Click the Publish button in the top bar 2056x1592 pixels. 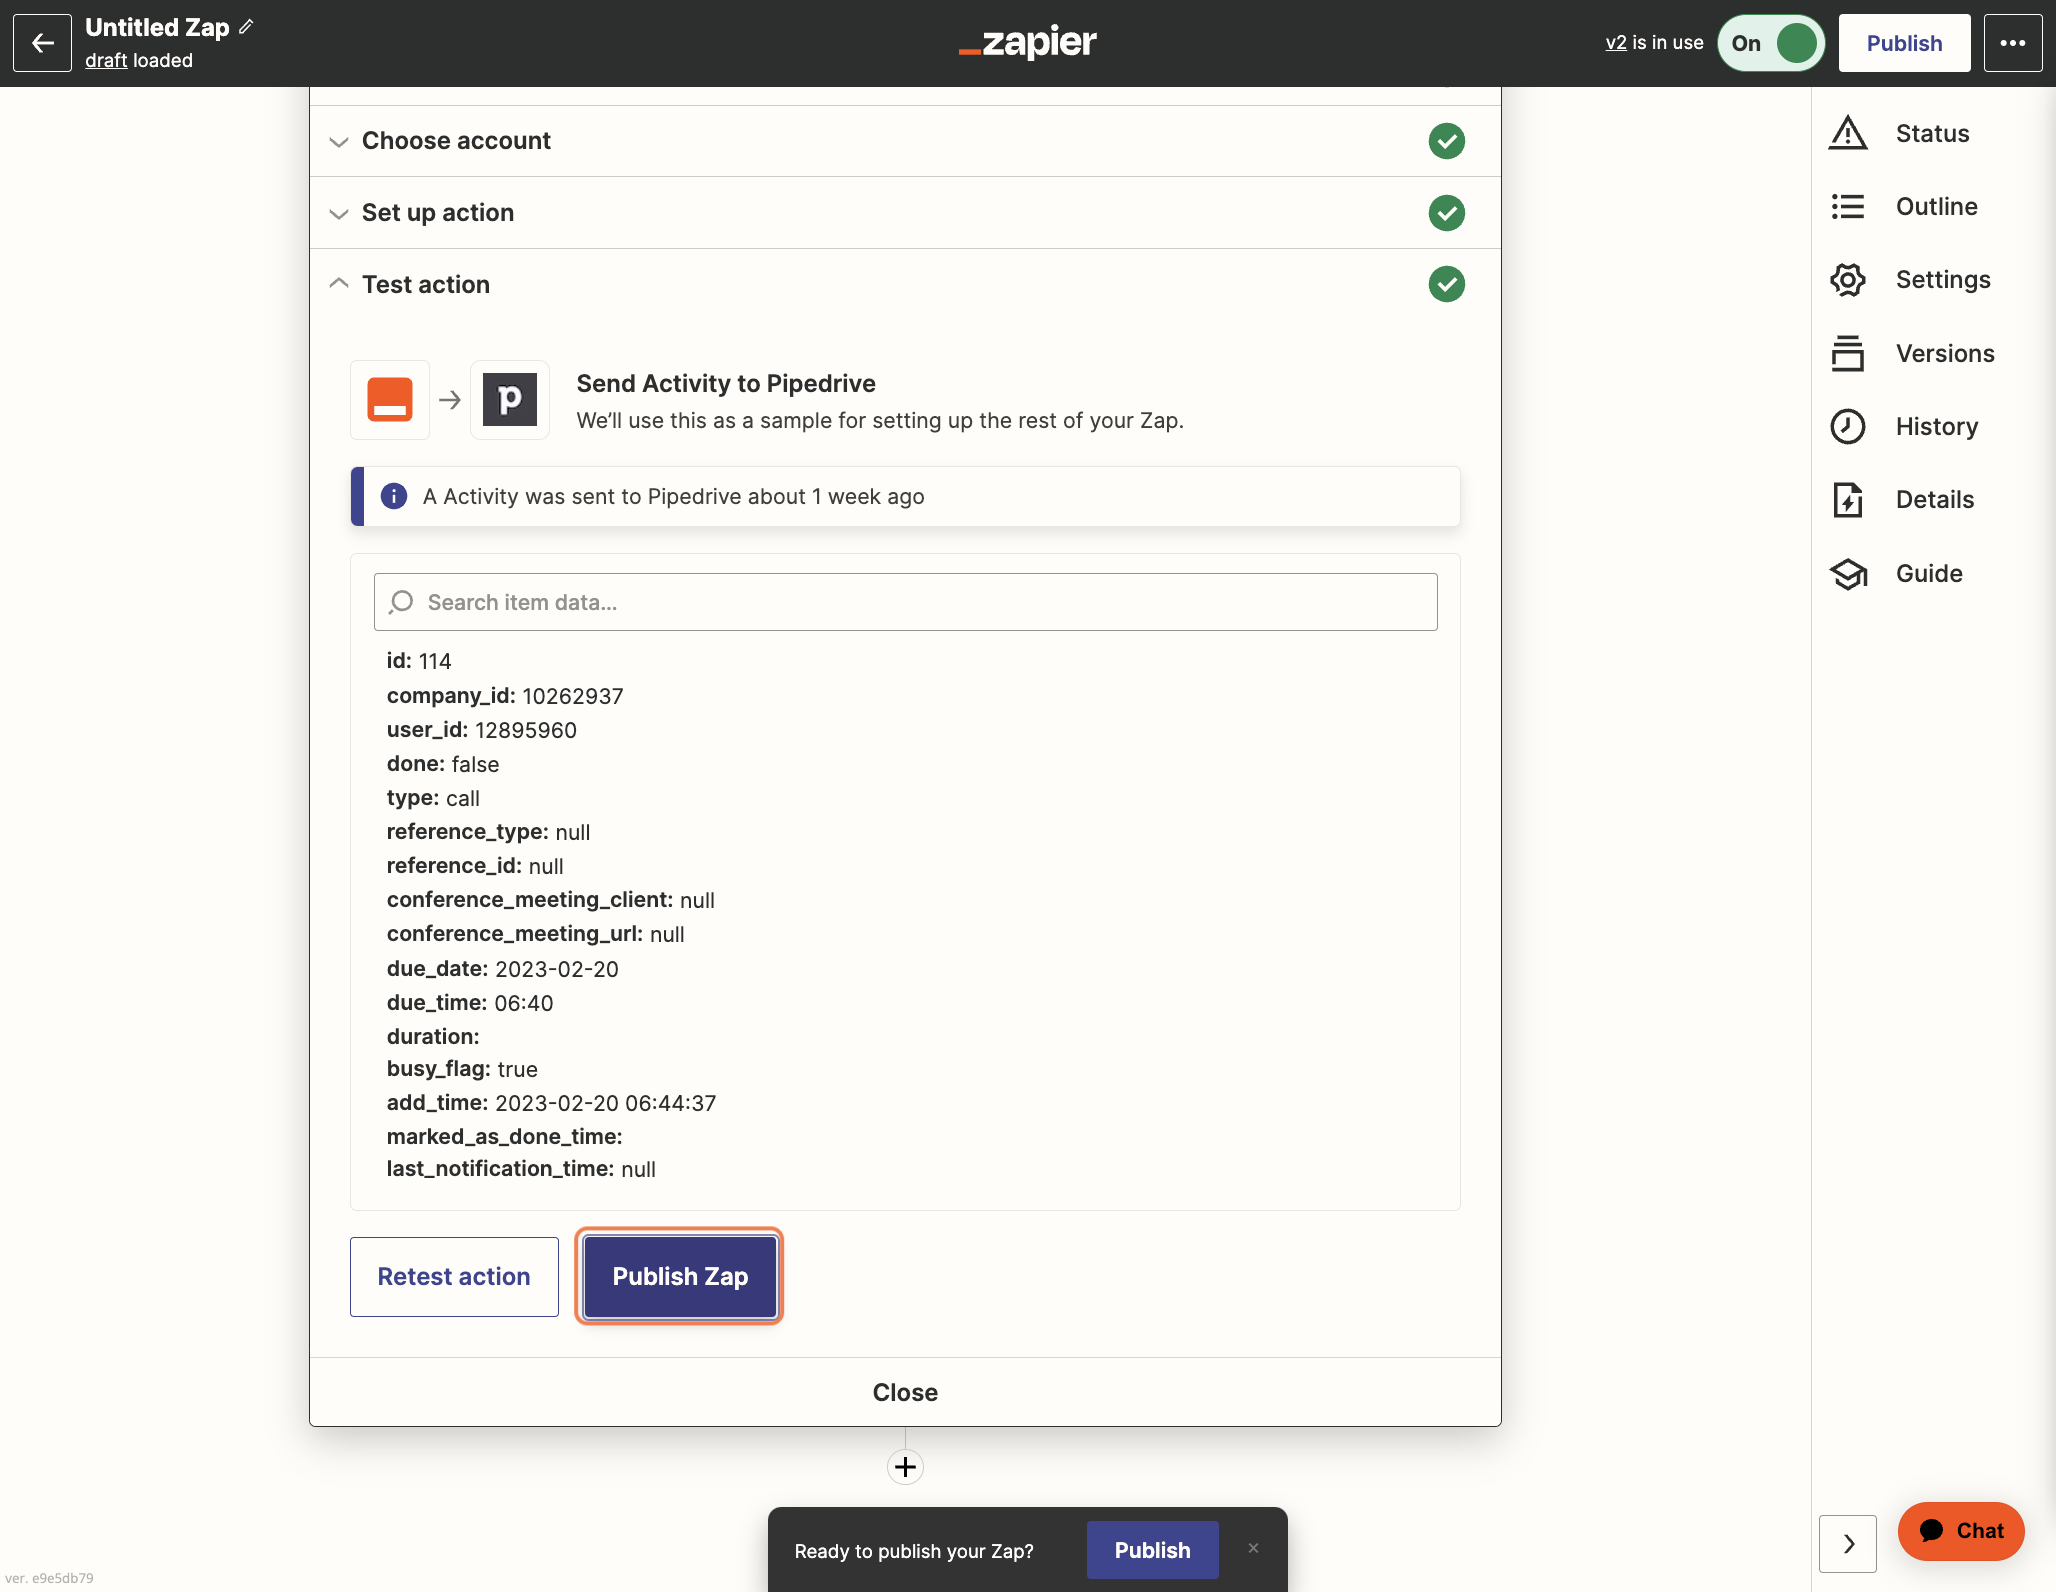1904,43
